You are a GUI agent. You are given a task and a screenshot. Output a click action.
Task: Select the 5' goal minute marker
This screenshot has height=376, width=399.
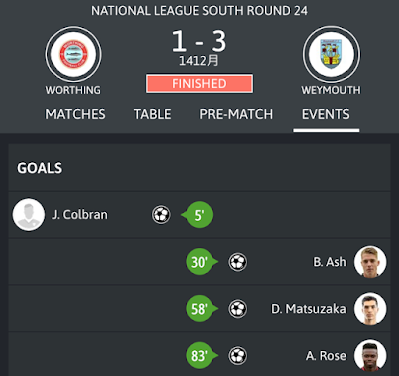[199, 215]
